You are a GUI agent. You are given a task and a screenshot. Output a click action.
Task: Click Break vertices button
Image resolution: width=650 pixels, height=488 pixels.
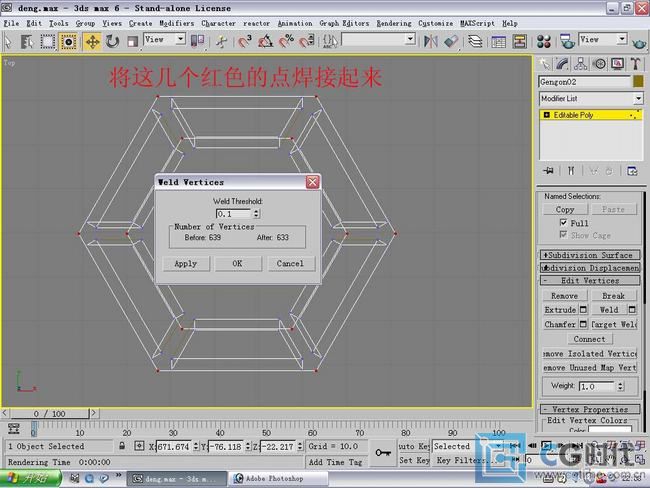[x=614, y=296]
